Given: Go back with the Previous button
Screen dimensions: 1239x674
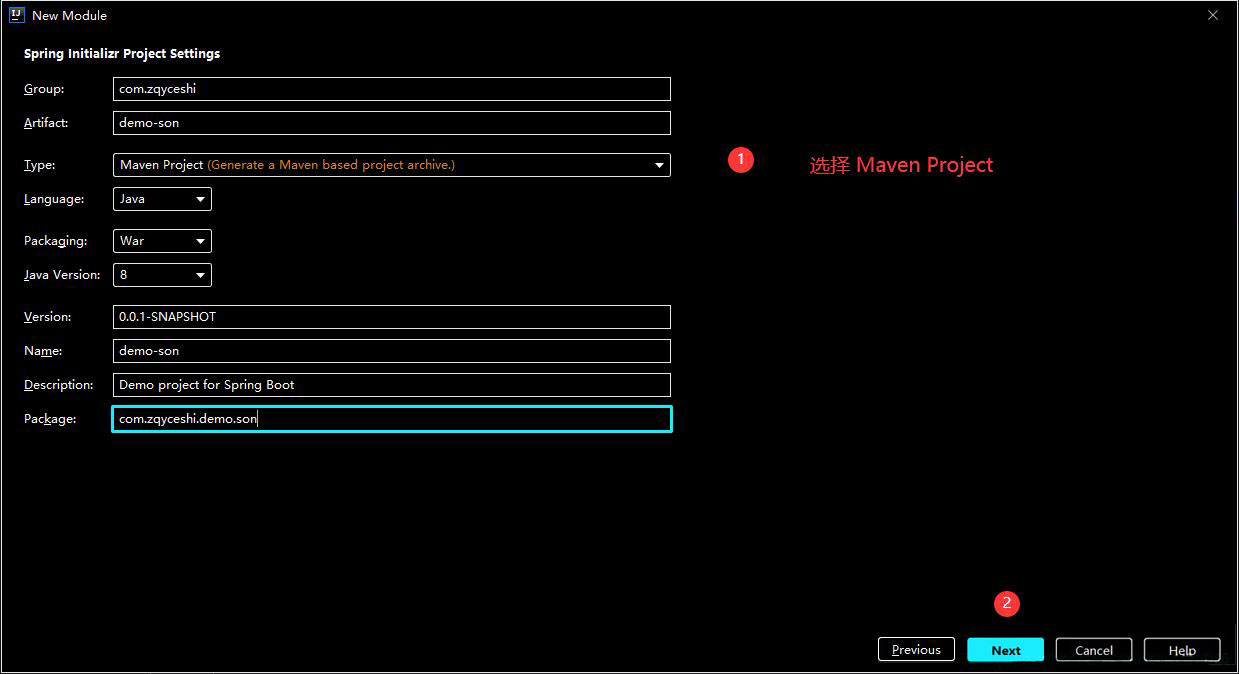Looking at the screenshot, I should pyautogui.click(x=916, y=650).
